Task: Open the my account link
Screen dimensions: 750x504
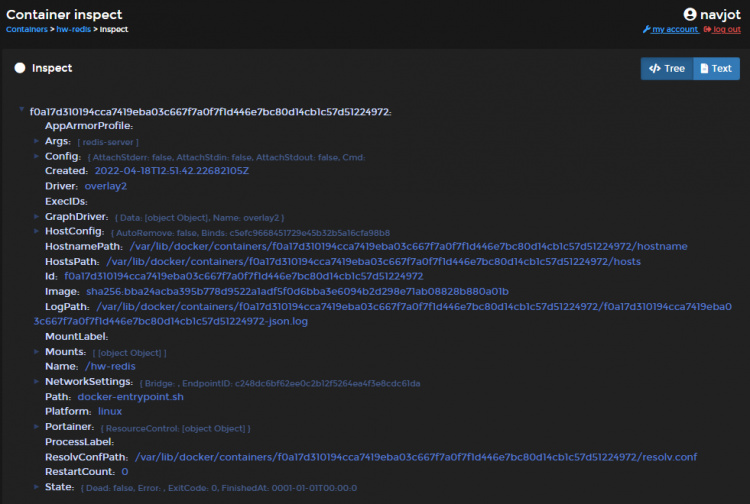Action: (675, 30)
